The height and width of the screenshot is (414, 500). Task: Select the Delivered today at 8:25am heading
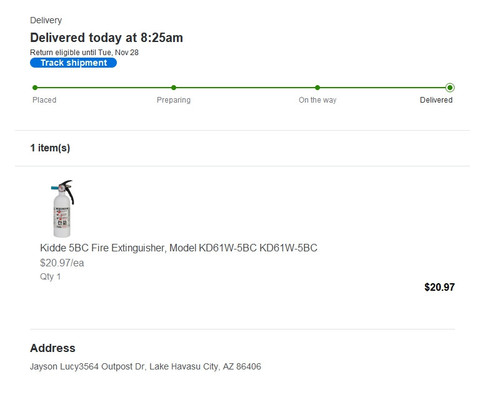(107, 38)
